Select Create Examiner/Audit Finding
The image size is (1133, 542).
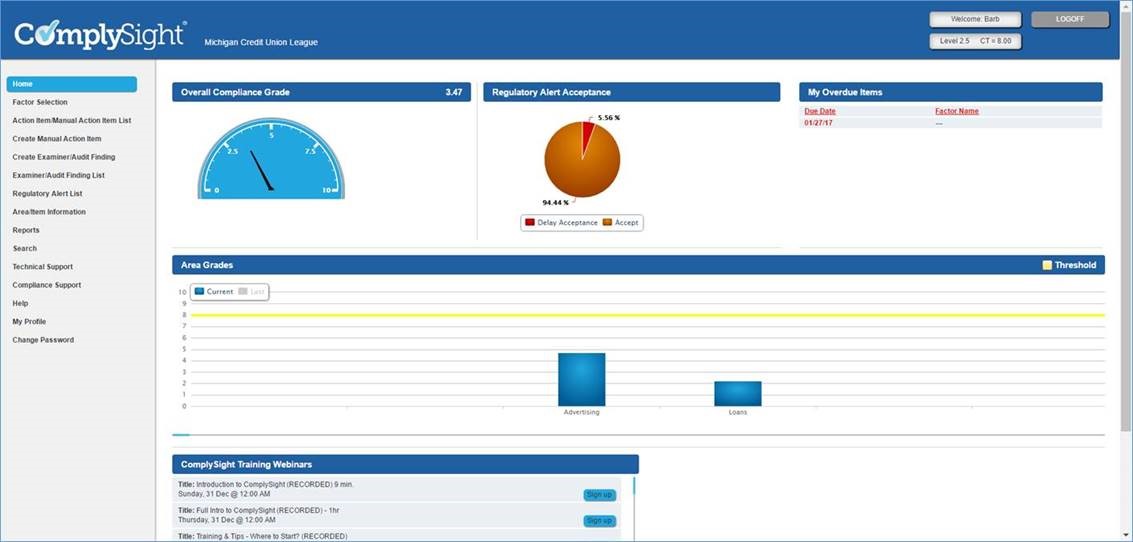coord(64,157)
